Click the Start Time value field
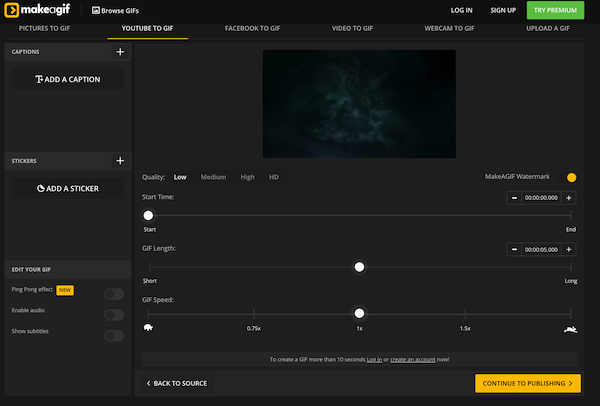The image size is (600, 406). (x=541, y=198)
